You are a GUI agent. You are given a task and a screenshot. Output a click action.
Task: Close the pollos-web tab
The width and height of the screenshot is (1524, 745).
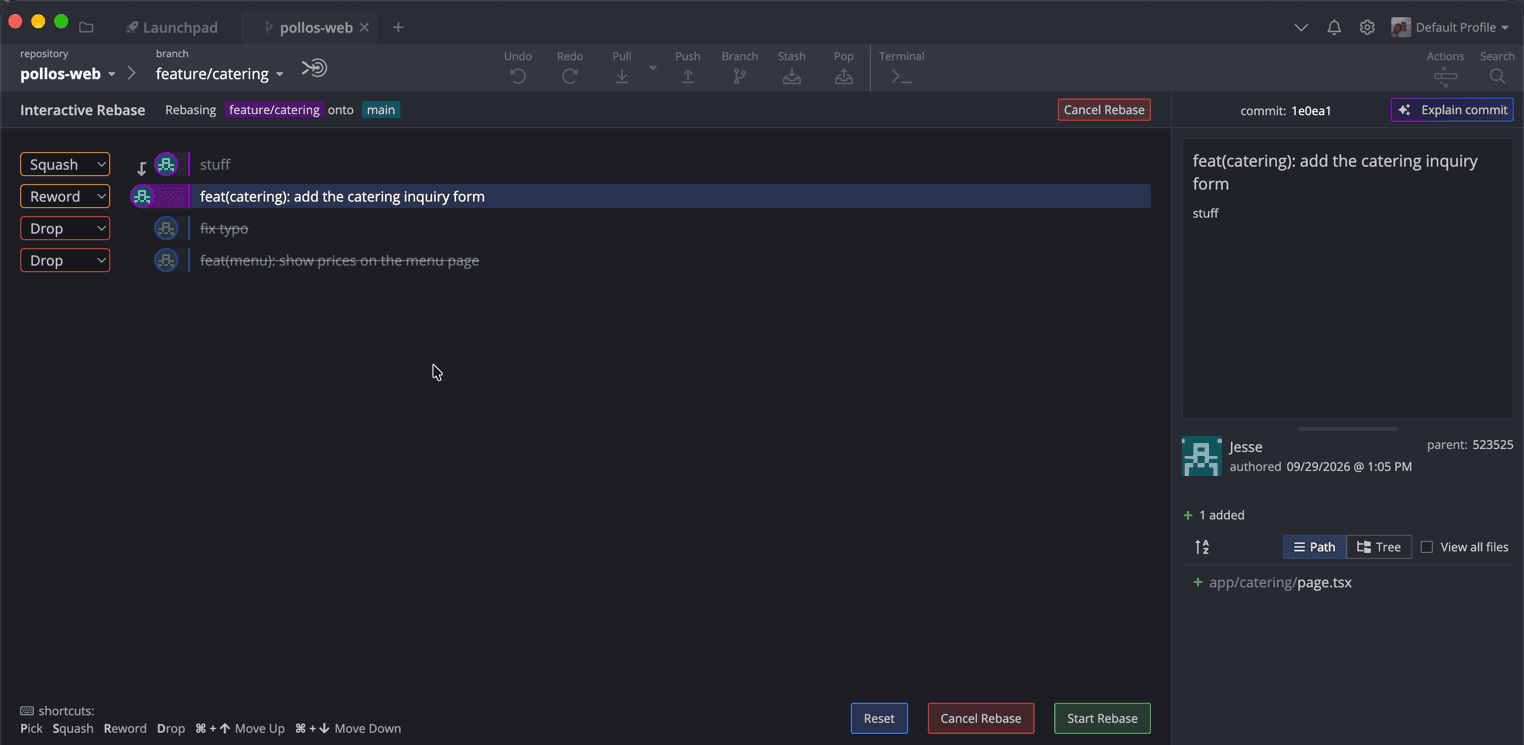coord(364,27)
